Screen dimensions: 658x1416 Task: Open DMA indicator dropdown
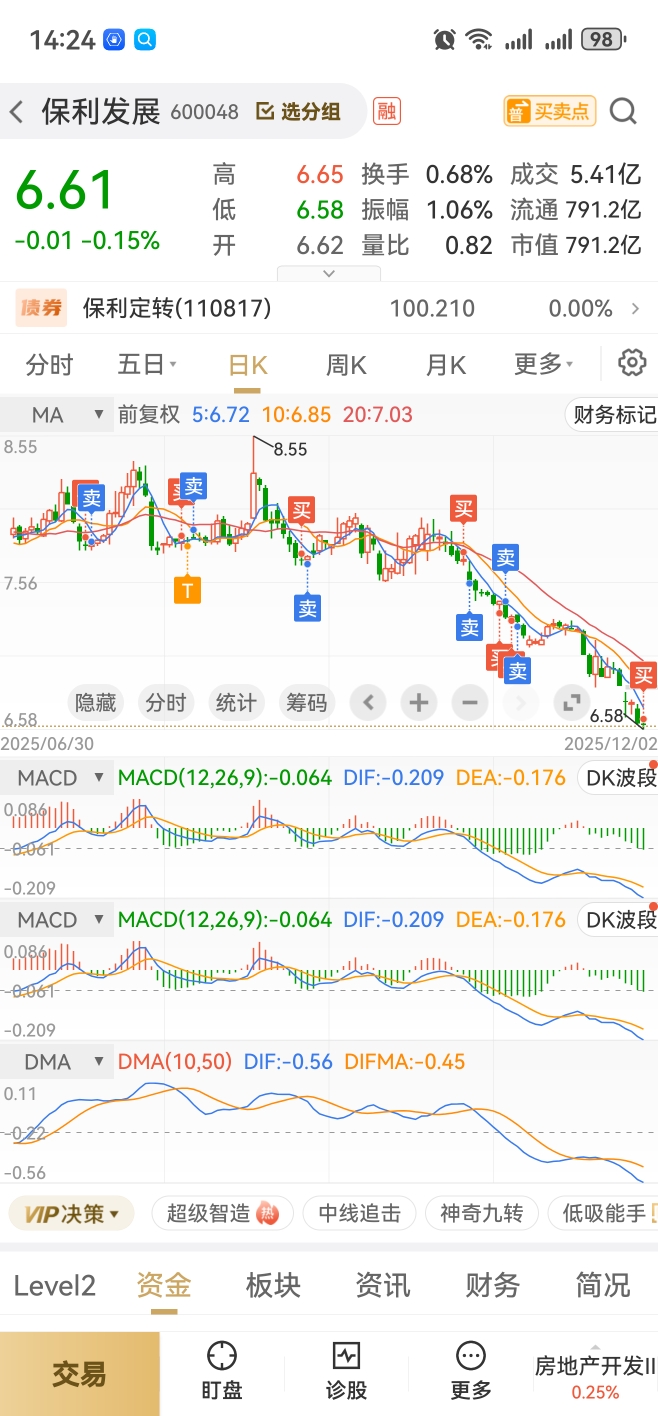tap(56, 1061)
